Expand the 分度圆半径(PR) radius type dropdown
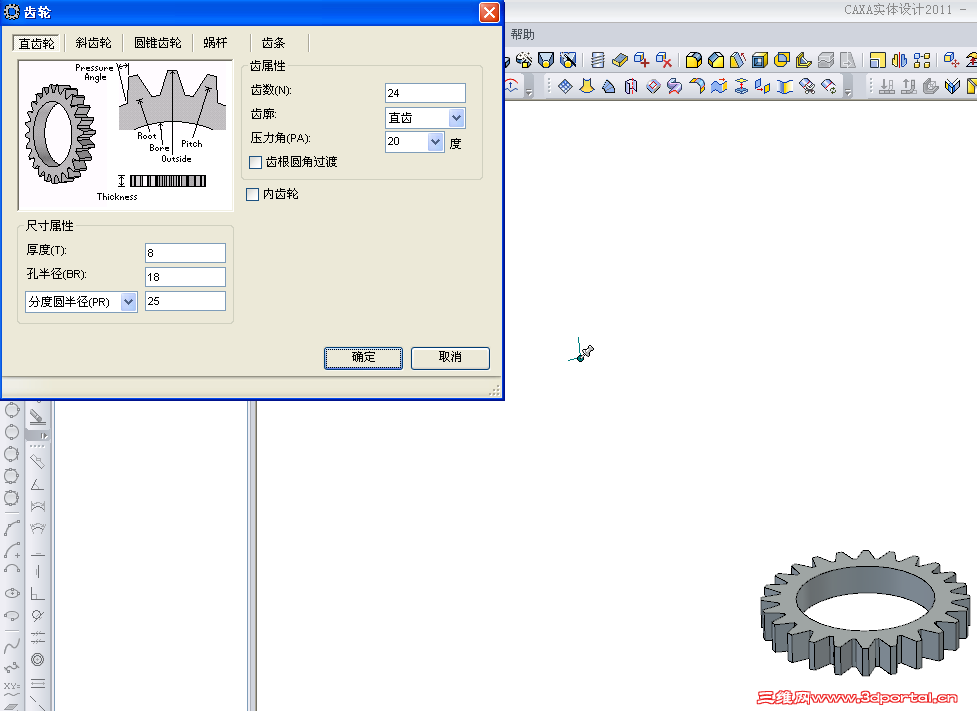The height and width of the screenshot is (711, 977). click(128, 300)
